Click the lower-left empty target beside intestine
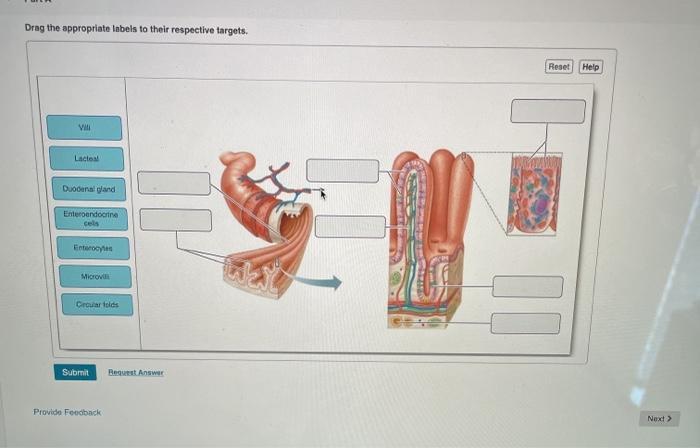Viewport: 700px width, 448px height. pos(176,220)
